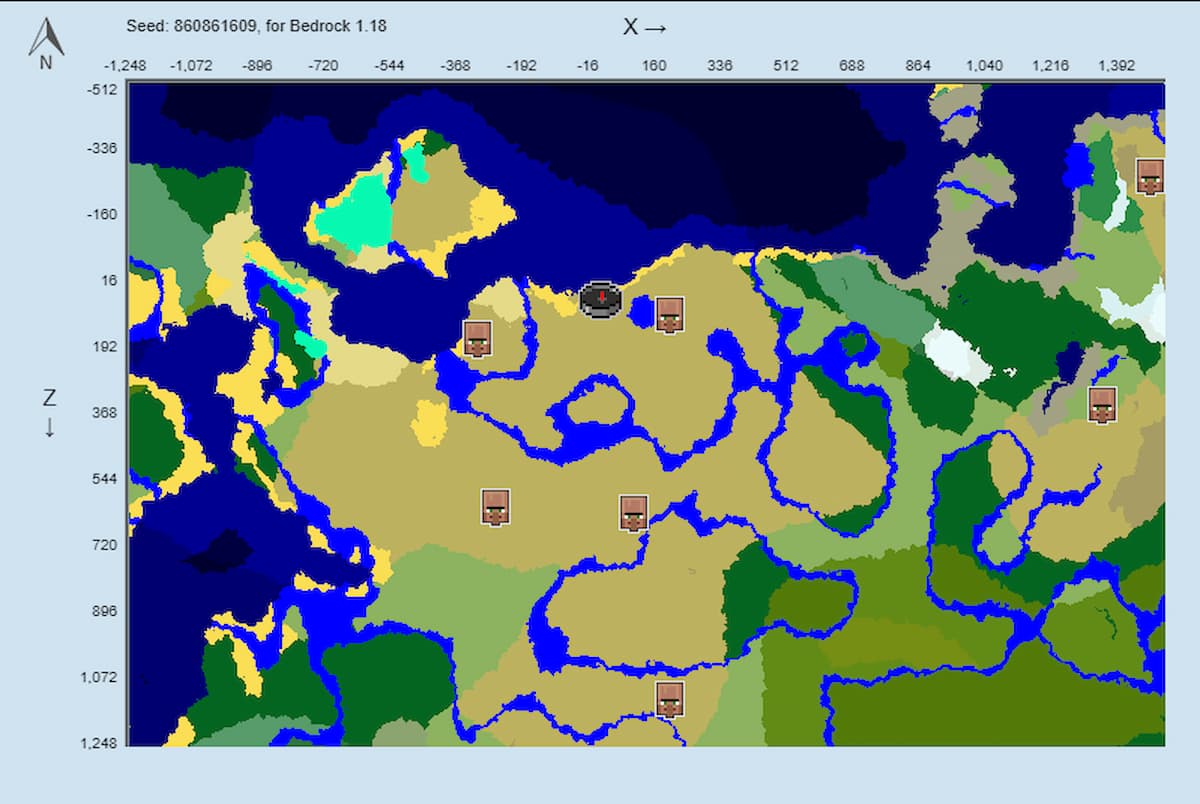Viewport: 1200px width, 804px height.
Task: Click the 160 tick on X axis
Action: point(653,66)
